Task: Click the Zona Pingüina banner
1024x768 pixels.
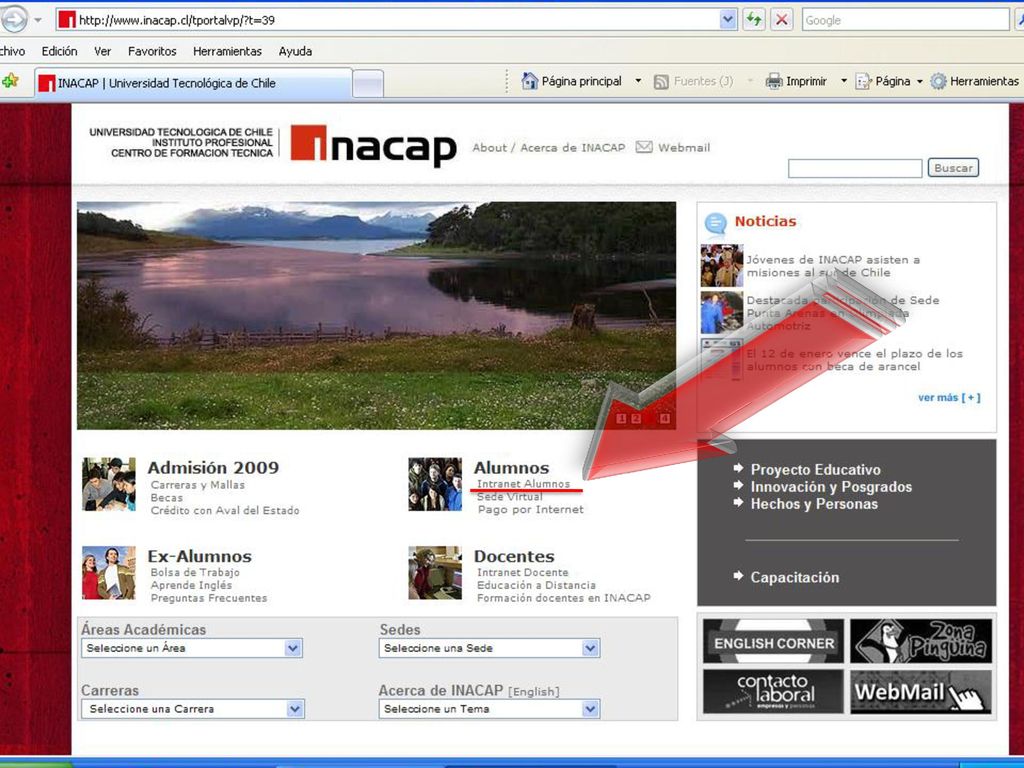Action: click(x=921, y=641)
